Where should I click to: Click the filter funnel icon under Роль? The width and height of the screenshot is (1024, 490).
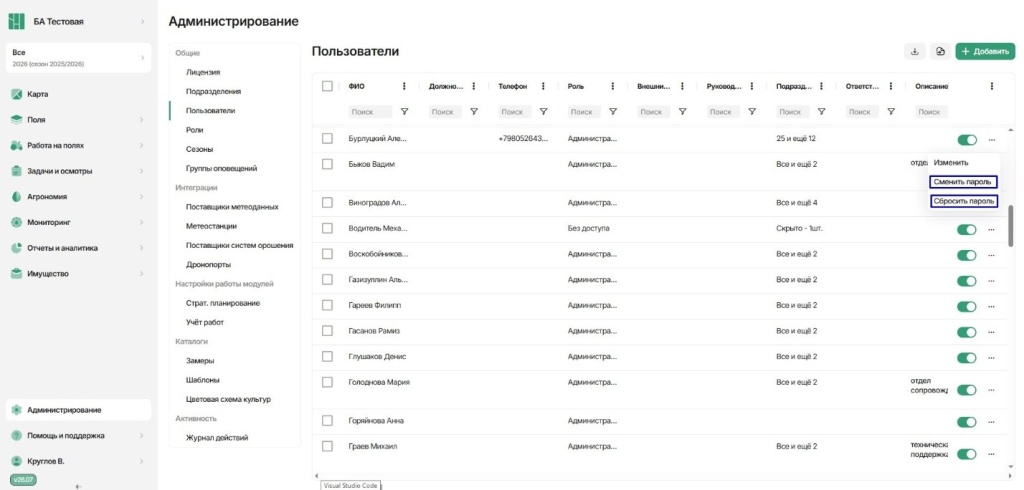613,112
